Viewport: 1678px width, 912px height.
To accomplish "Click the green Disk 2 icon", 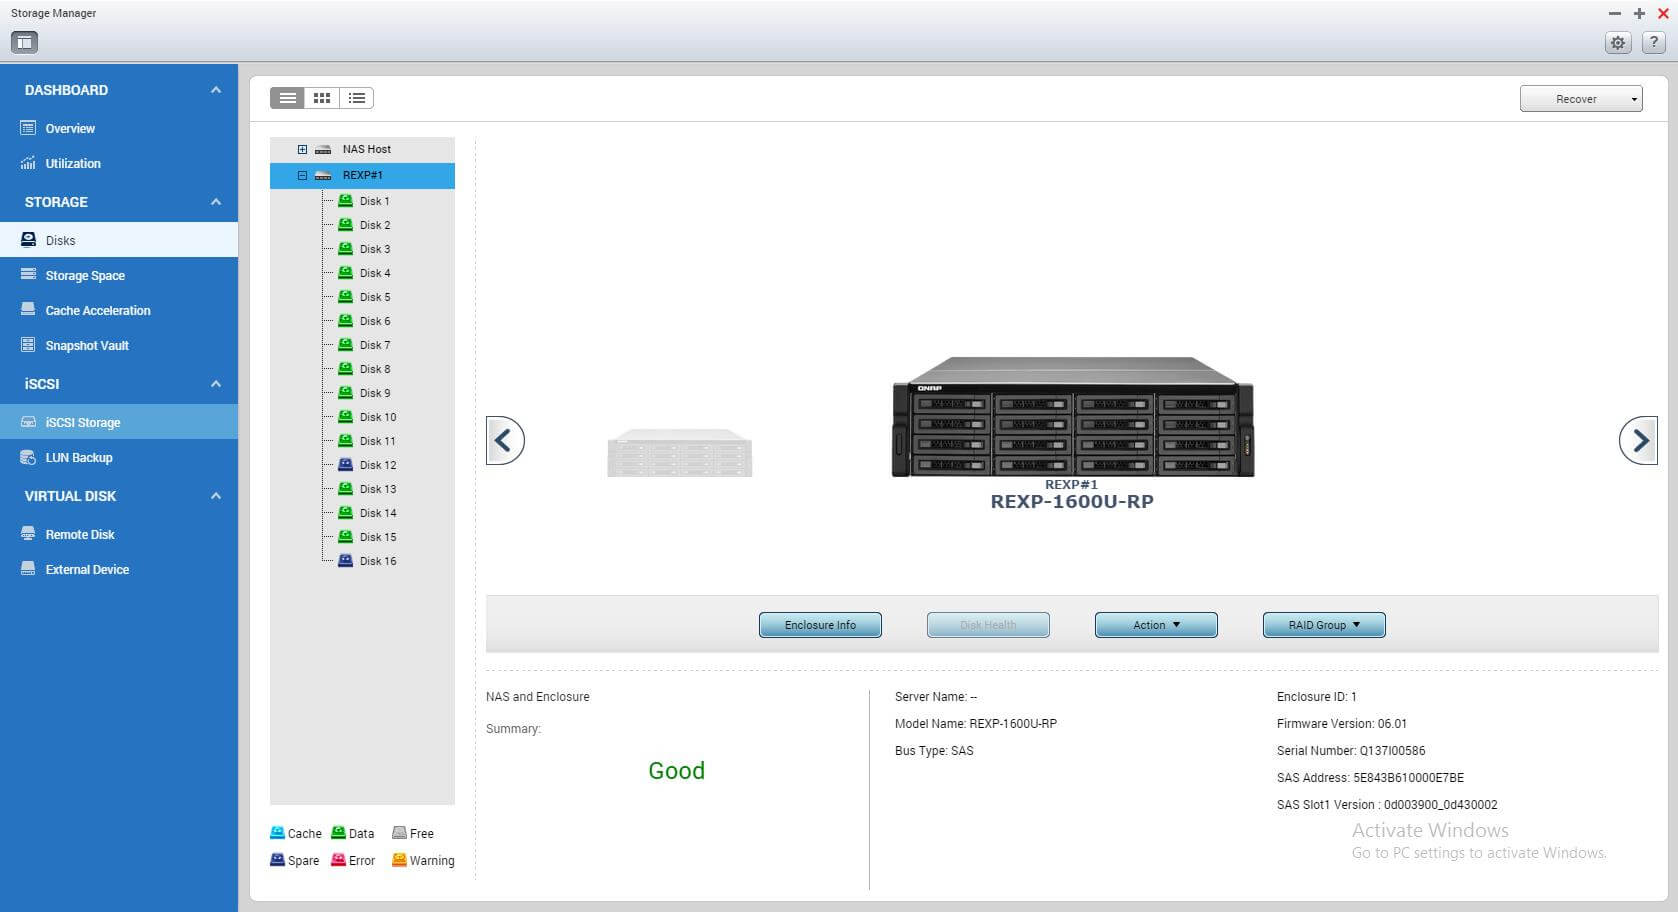I will click(345, 224).
